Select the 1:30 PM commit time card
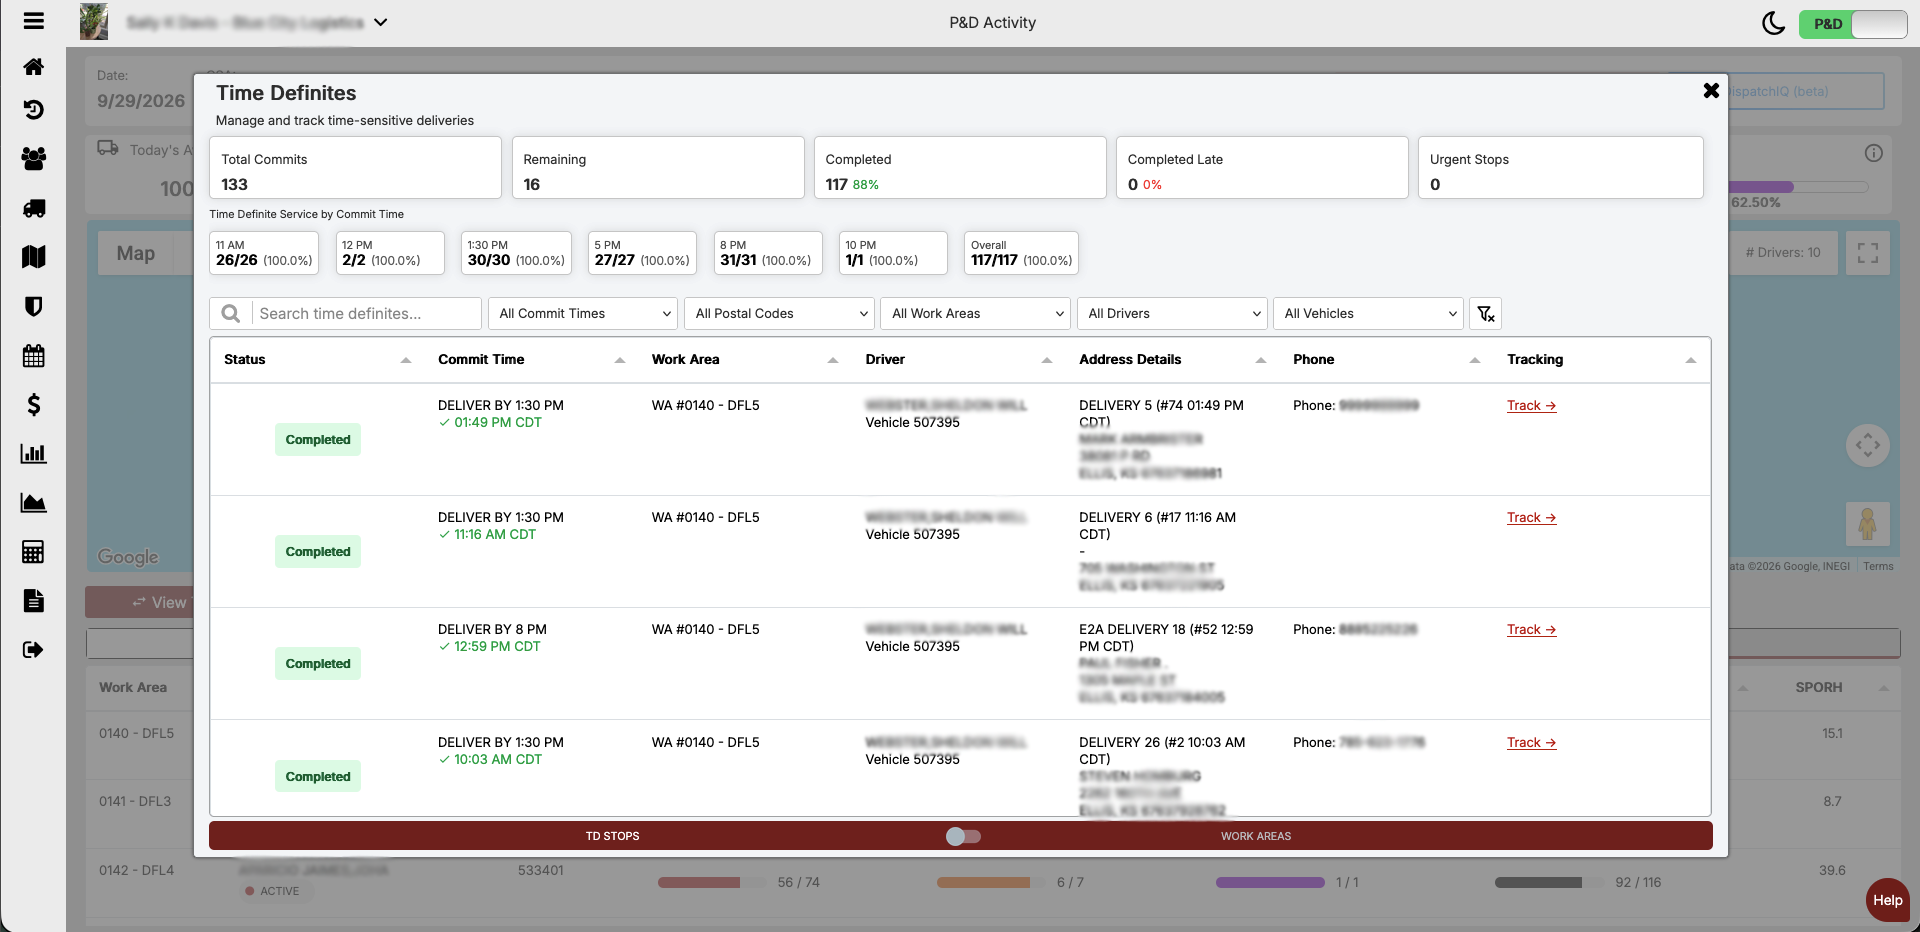 [516, 253]
